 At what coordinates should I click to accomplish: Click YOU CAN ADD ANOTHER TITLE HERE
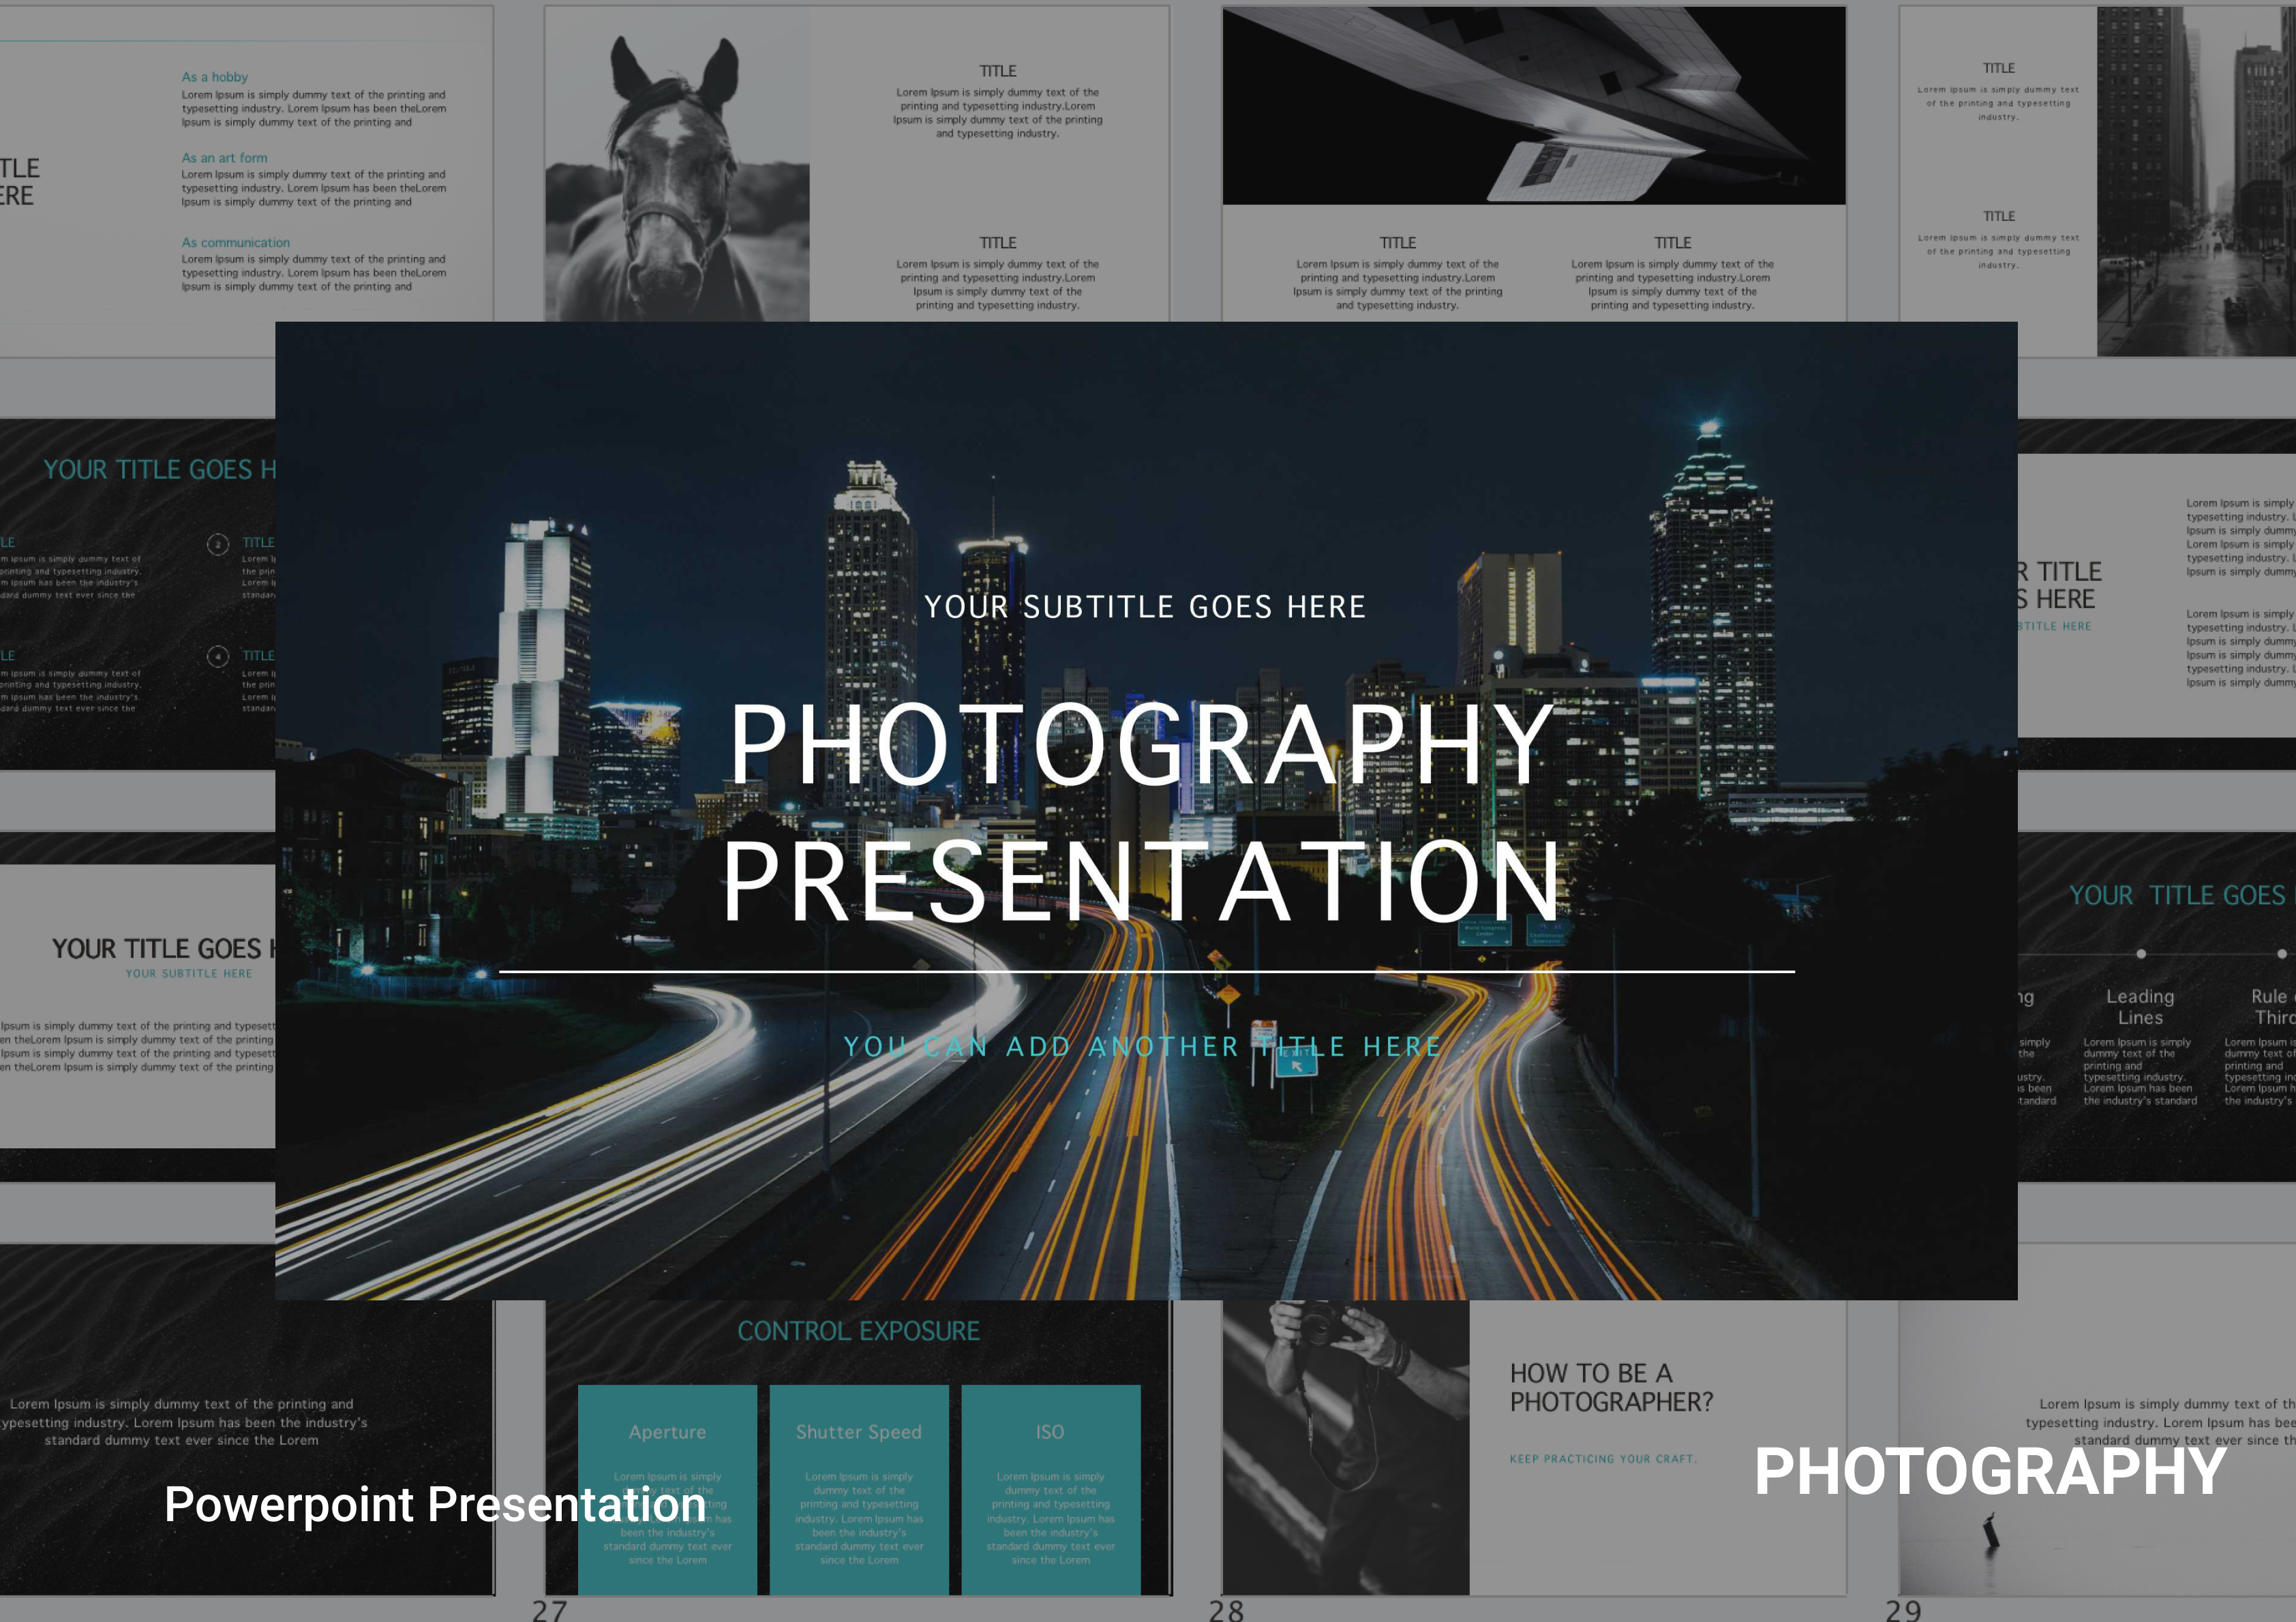coord(1143,1047)
